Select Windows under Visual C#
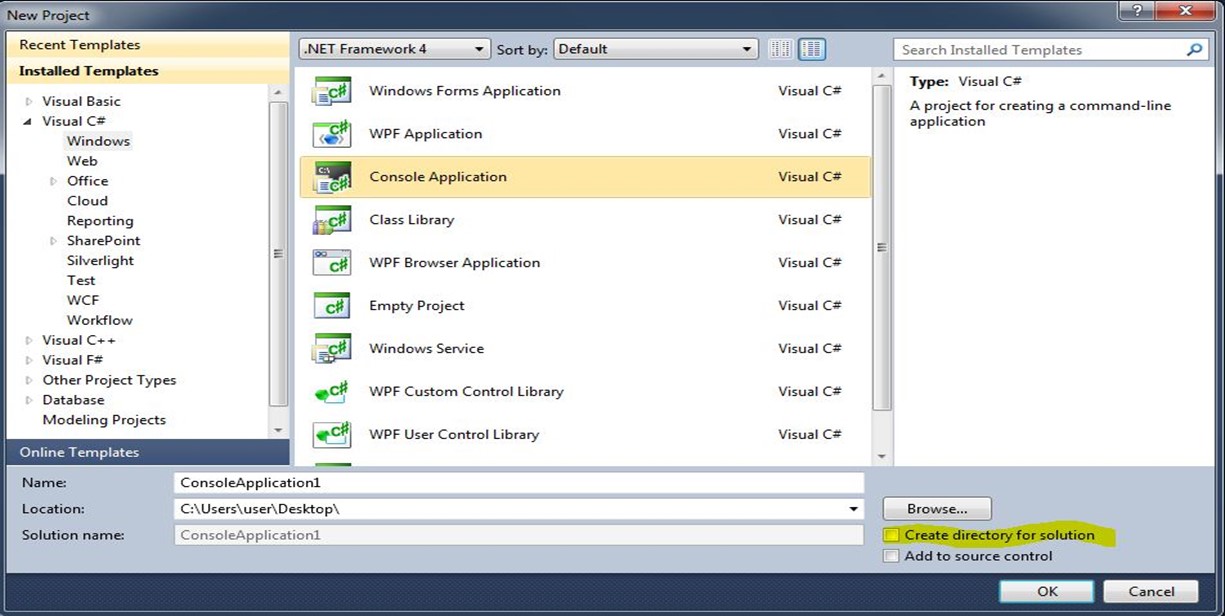This screenshot has height=616, width=1225. click(98, 141)
